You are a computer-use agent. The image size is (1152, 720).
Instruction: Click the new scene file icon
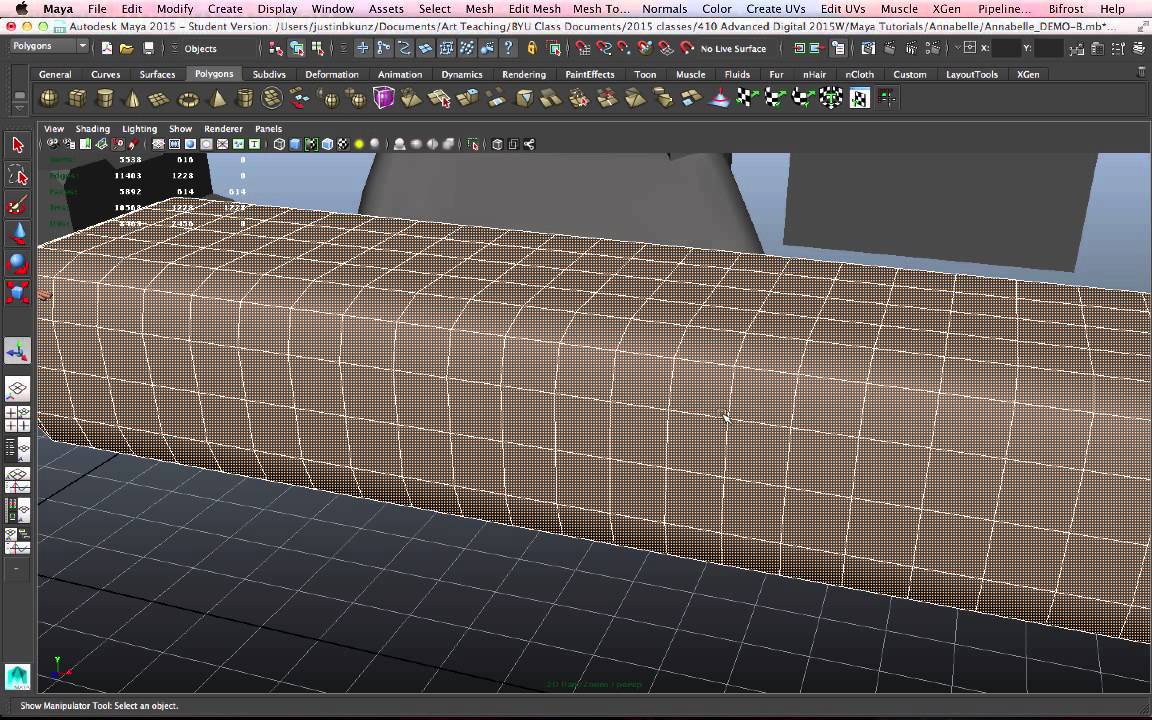coord(107,48)
